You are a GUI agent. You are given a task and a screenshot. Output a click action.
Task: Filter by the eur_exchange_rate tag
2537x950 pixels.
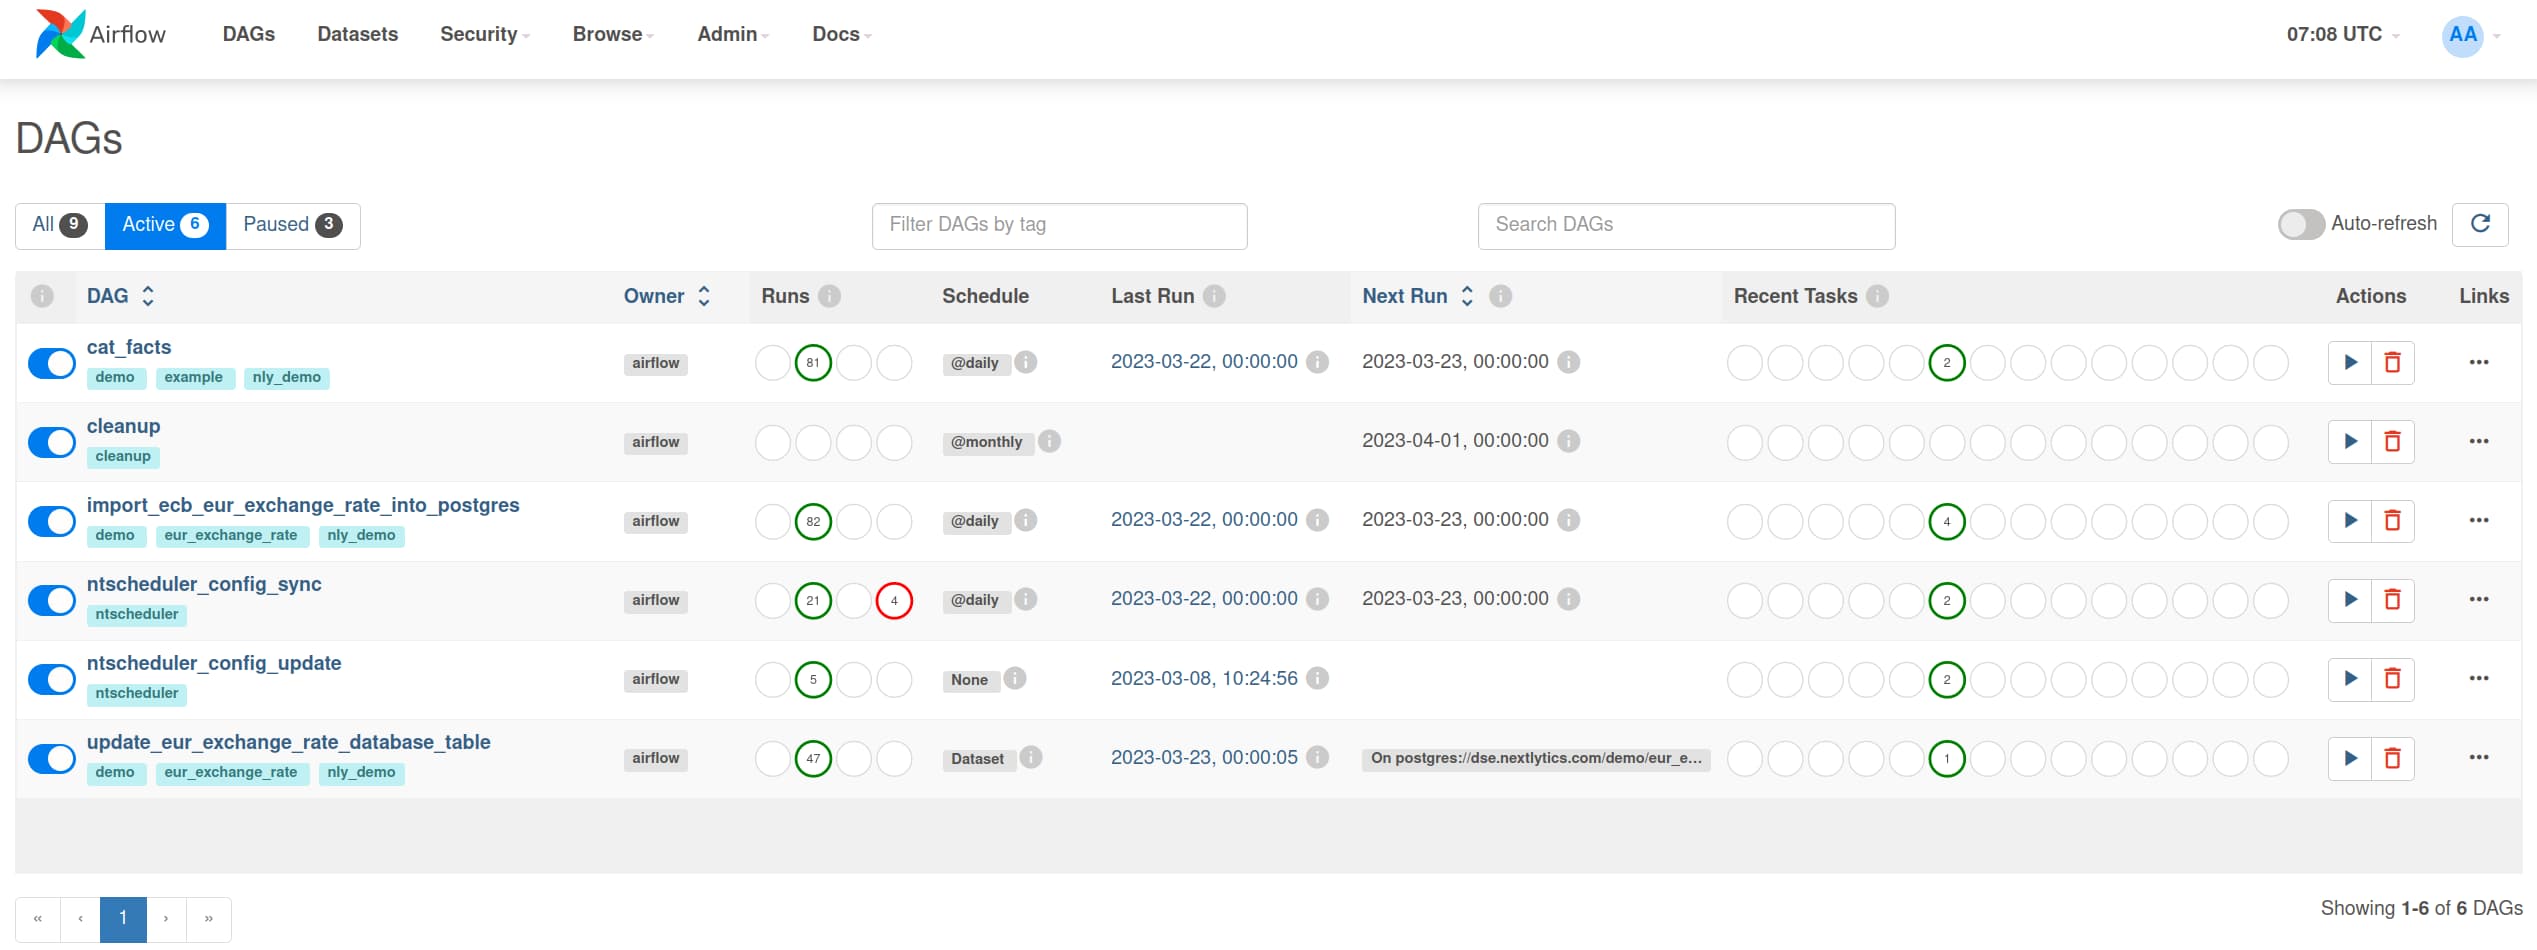pos(231,535)
